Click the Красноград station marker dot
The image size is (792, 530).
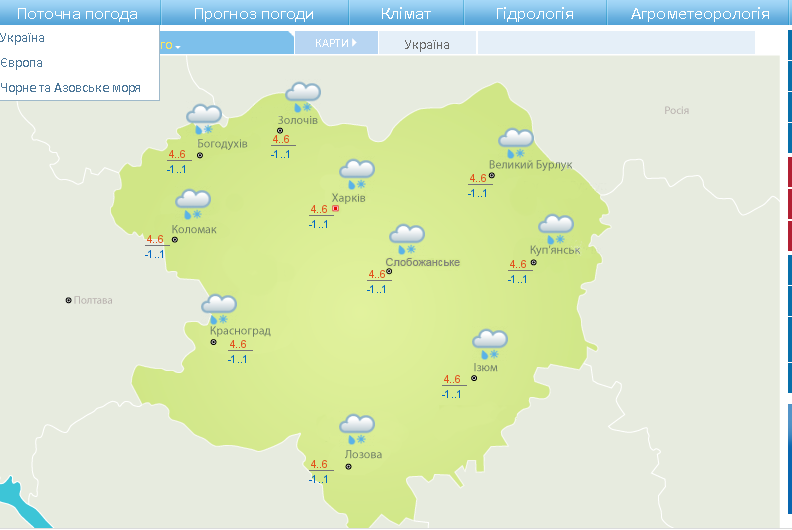click(214, 342)
